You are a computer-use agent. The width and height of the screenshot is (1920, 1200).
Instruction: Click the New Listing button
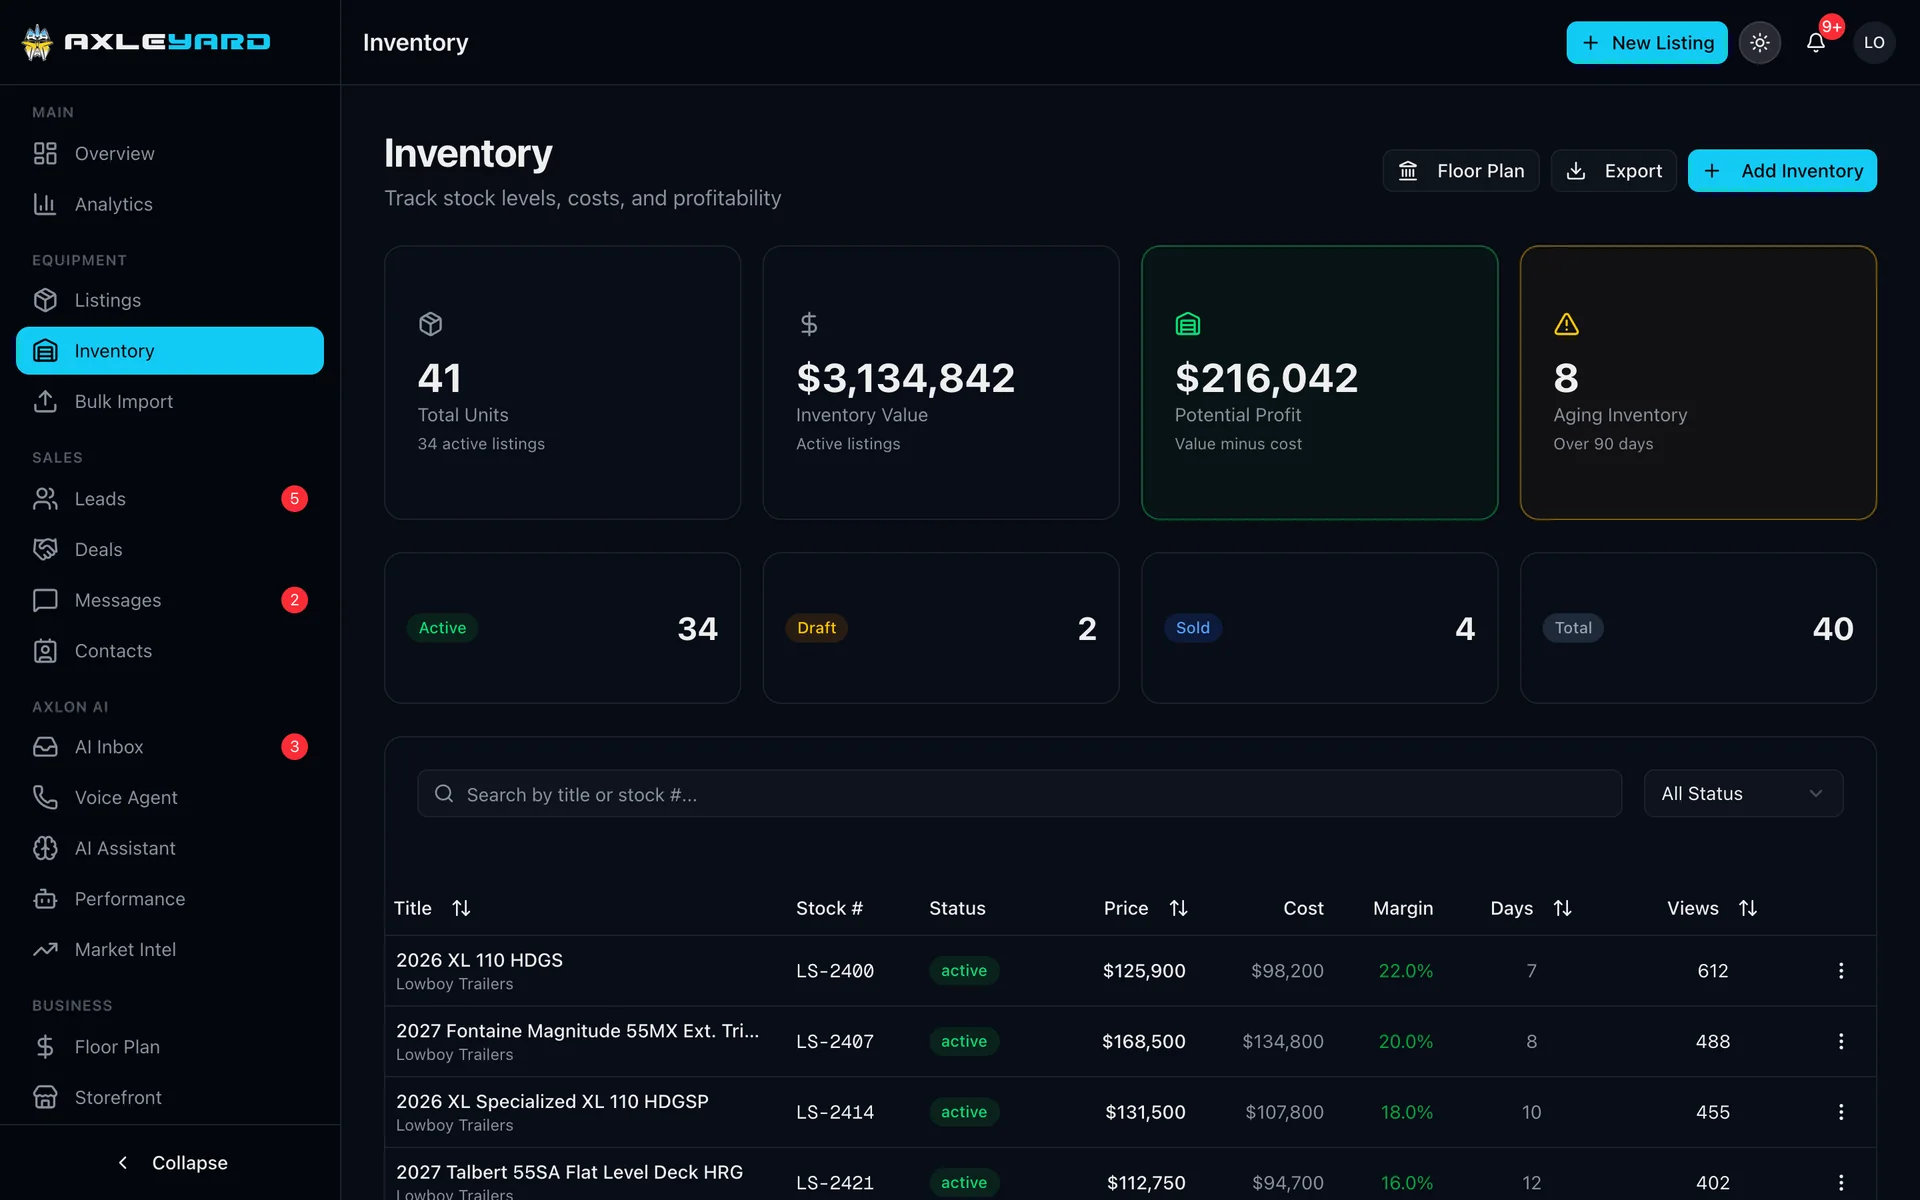pyautogui.click(x=1646, y=43)
